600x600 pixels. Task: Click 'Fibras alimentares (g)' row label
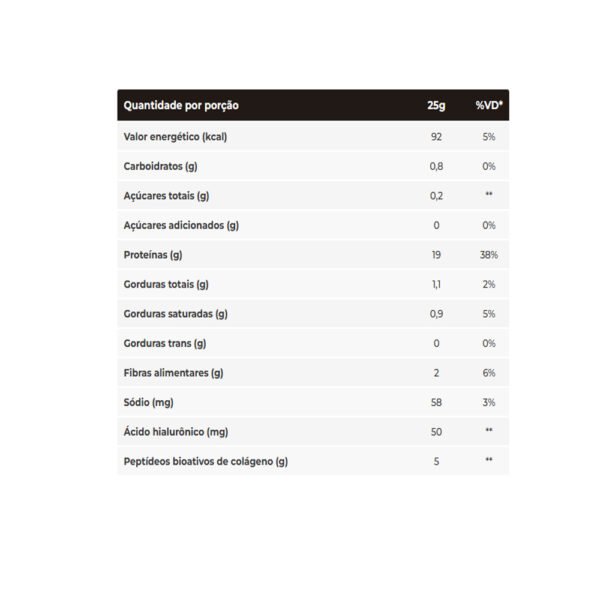point(173,373)
